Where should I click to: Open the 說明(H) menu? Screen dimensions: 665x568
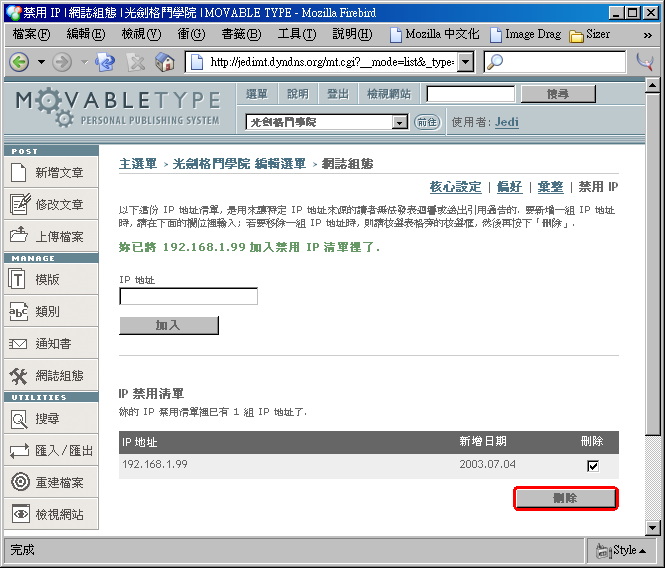[352, 34]
